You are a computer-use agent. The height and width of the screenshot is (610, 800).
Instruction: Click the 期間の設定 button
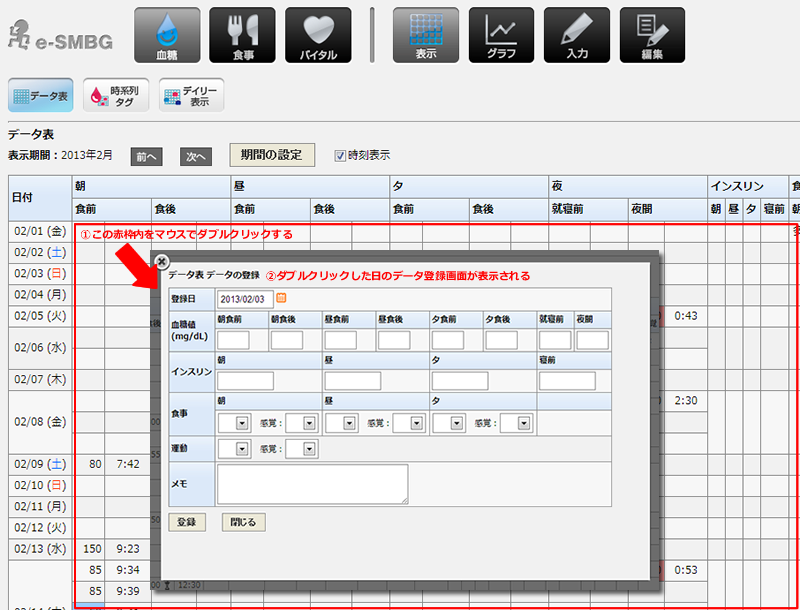(272, 155)
